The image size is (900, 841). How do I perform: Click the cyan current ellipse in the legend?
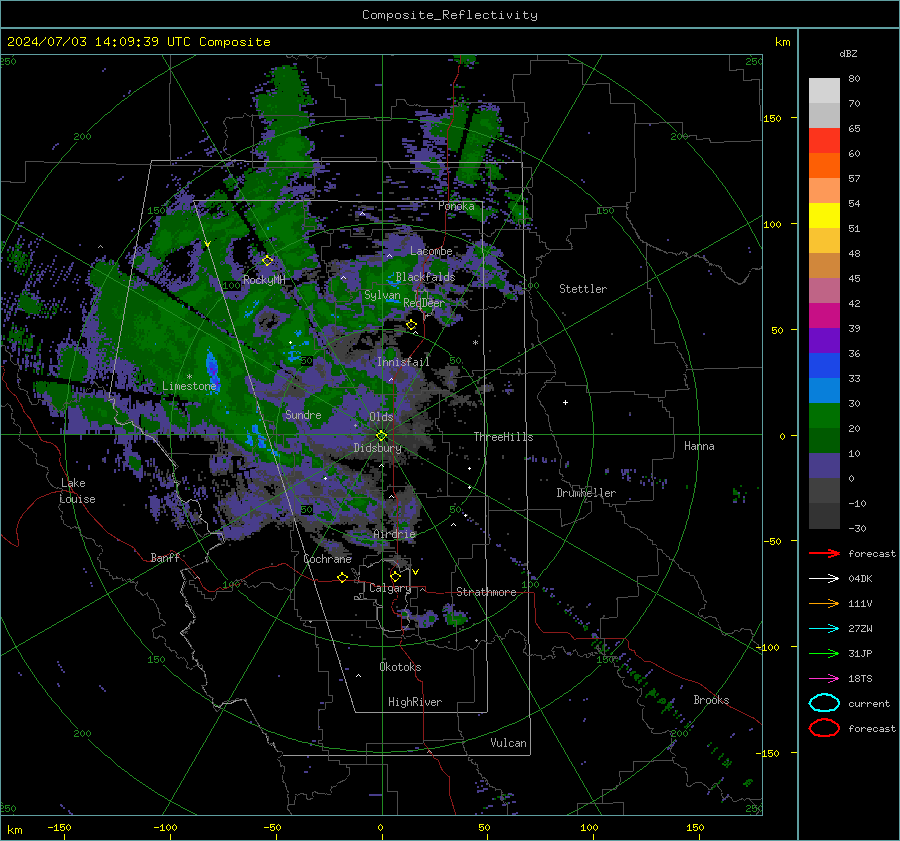[824, 703]
